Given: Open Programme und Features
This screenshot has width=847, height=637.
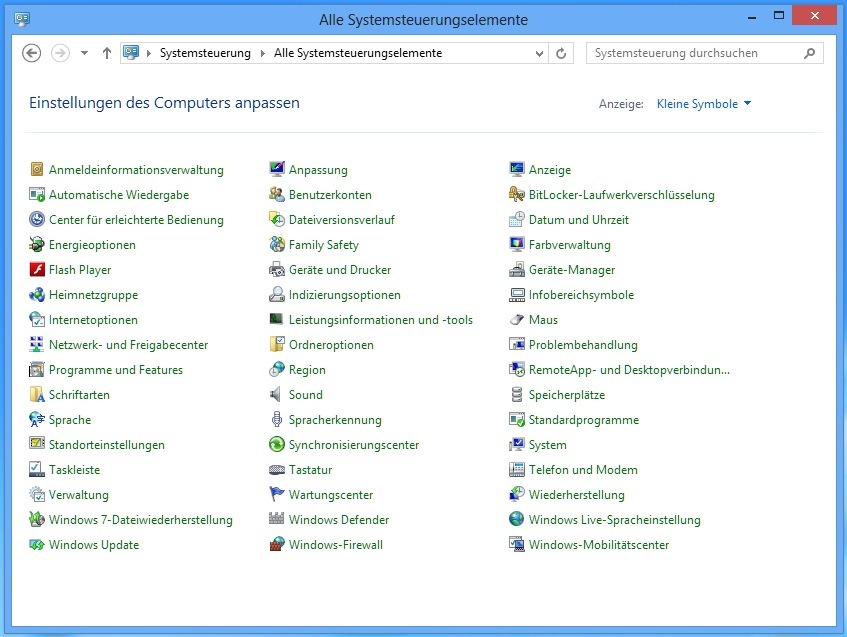Looking at the screenshot, I should click(116, 370).
